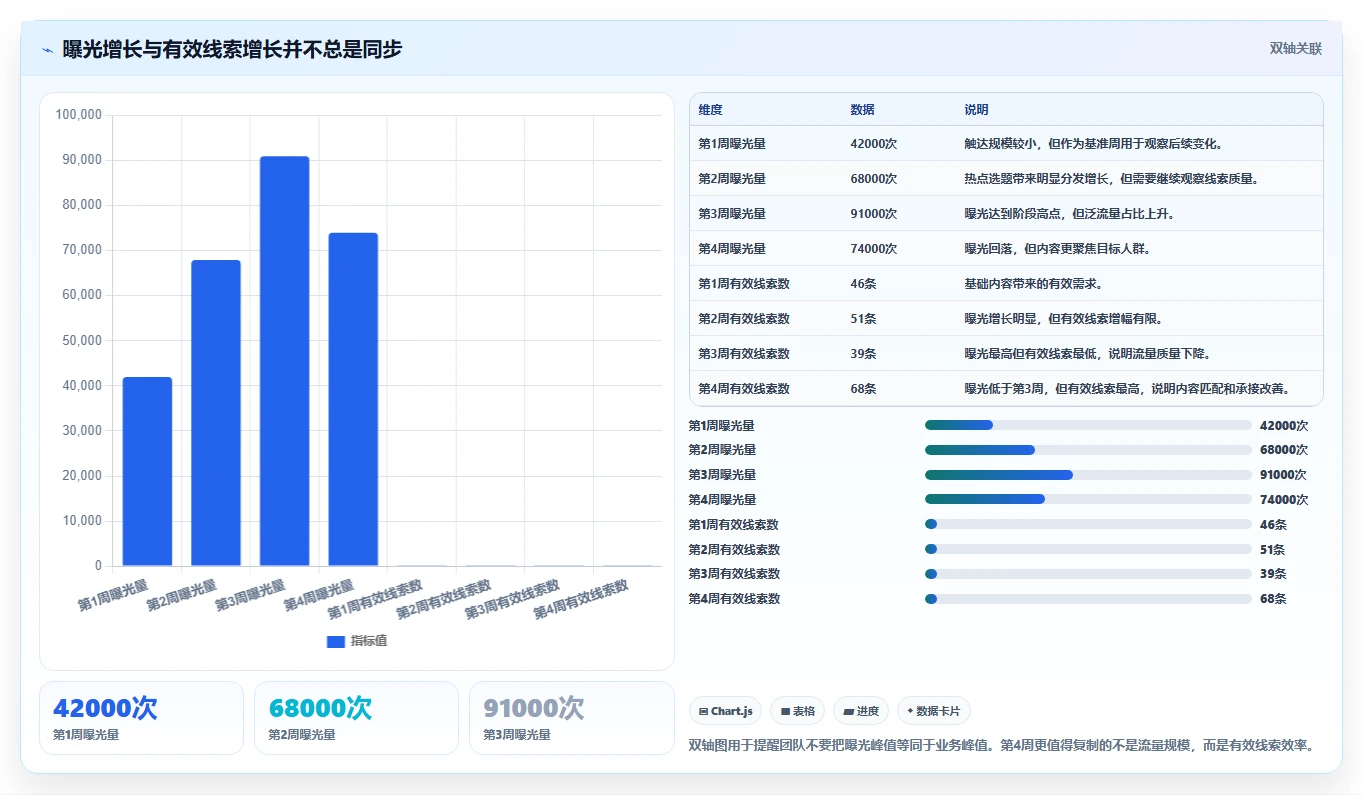Click the 第1周有效线索数 progress bar
Screen dimensions: 1363x795
(x=1088, y=524)
